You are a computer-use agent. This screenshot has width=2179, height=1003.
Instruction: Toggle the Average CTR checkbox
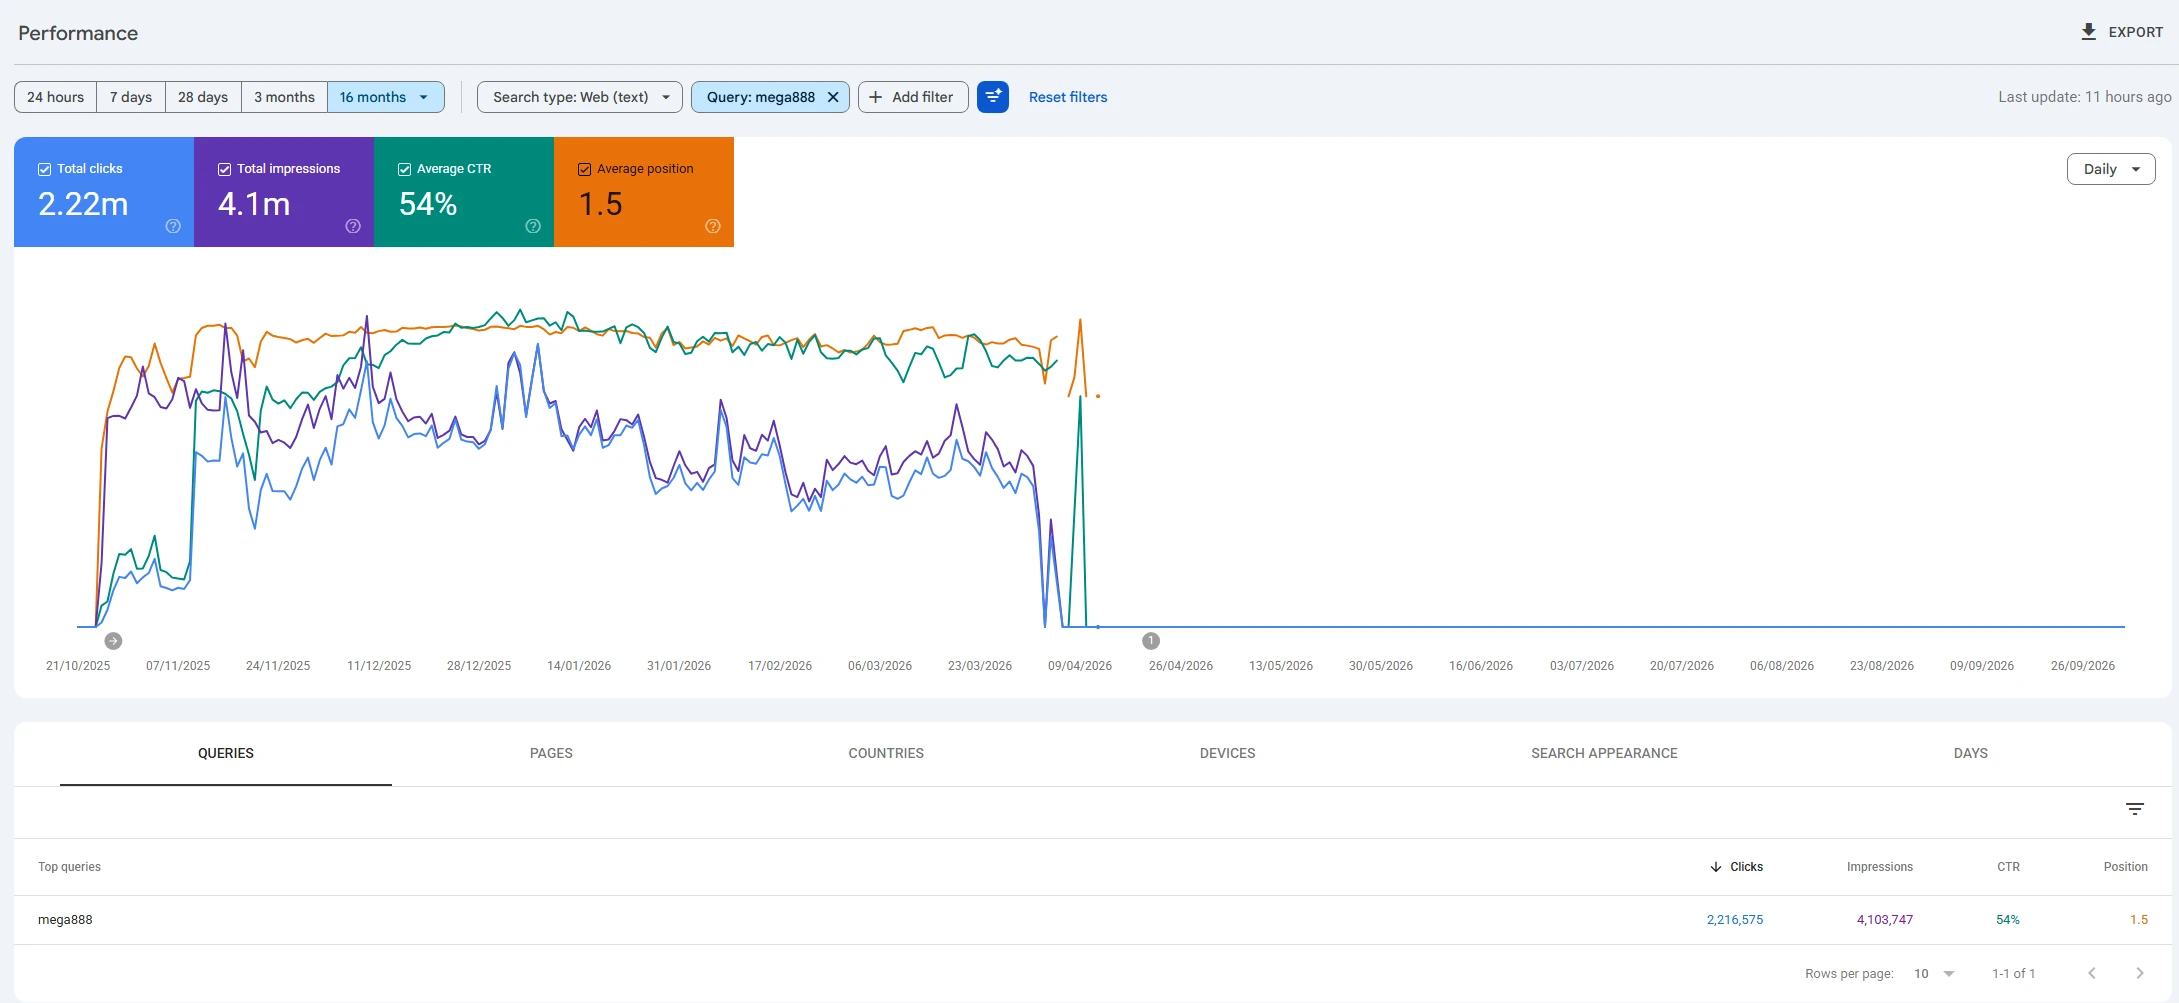click(404, 169)
